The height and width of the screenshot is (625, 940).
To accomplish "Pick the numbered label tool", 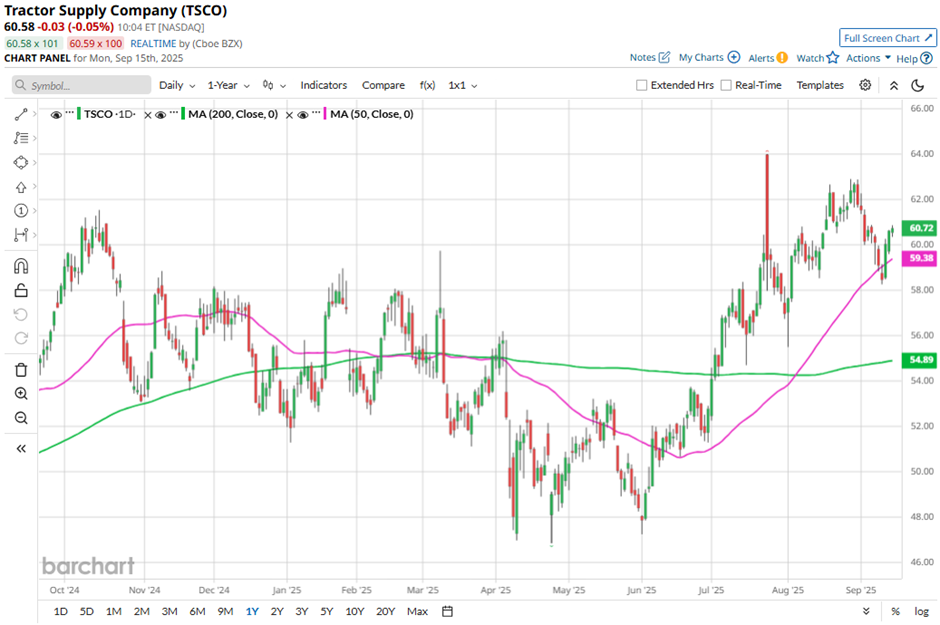I will (21, 210).
